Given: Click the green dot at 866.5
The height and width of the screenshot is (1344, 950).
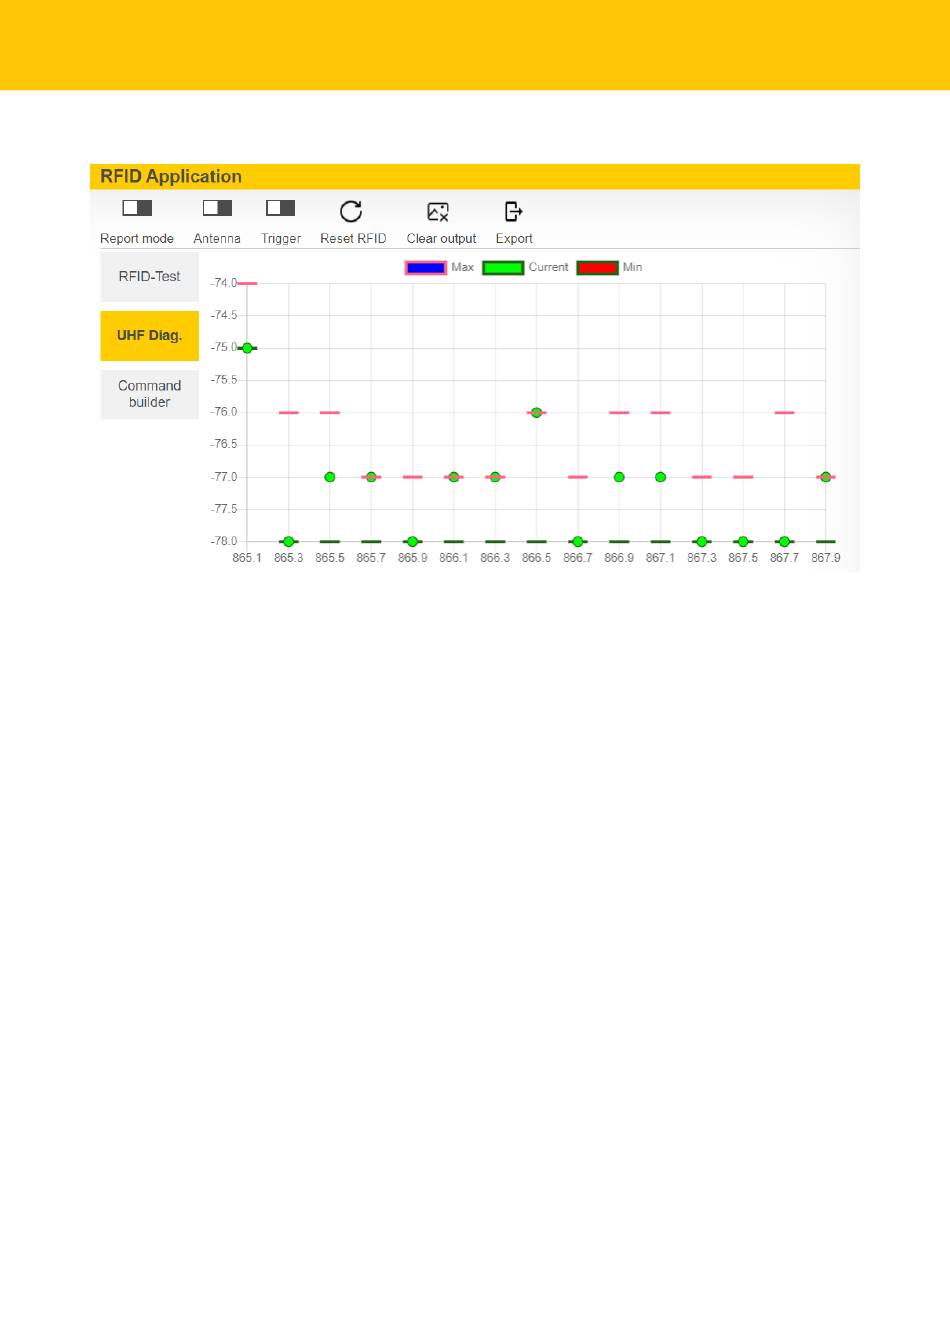Looking at the screenshot, I should pyautogui.click(x=537, y=412).
